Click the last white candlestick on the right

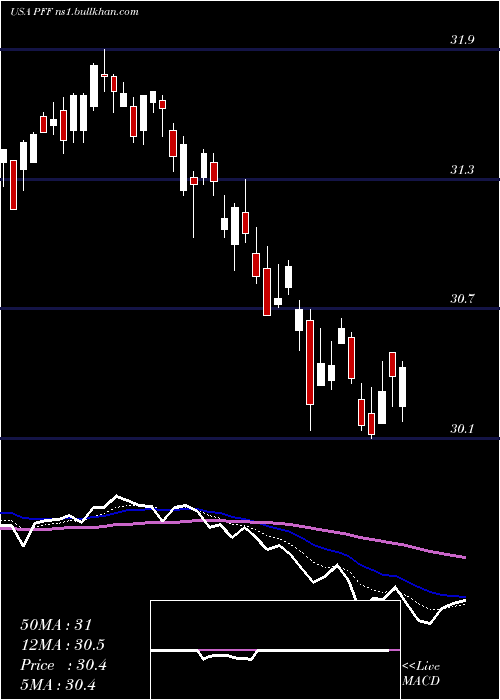(402, 387)
